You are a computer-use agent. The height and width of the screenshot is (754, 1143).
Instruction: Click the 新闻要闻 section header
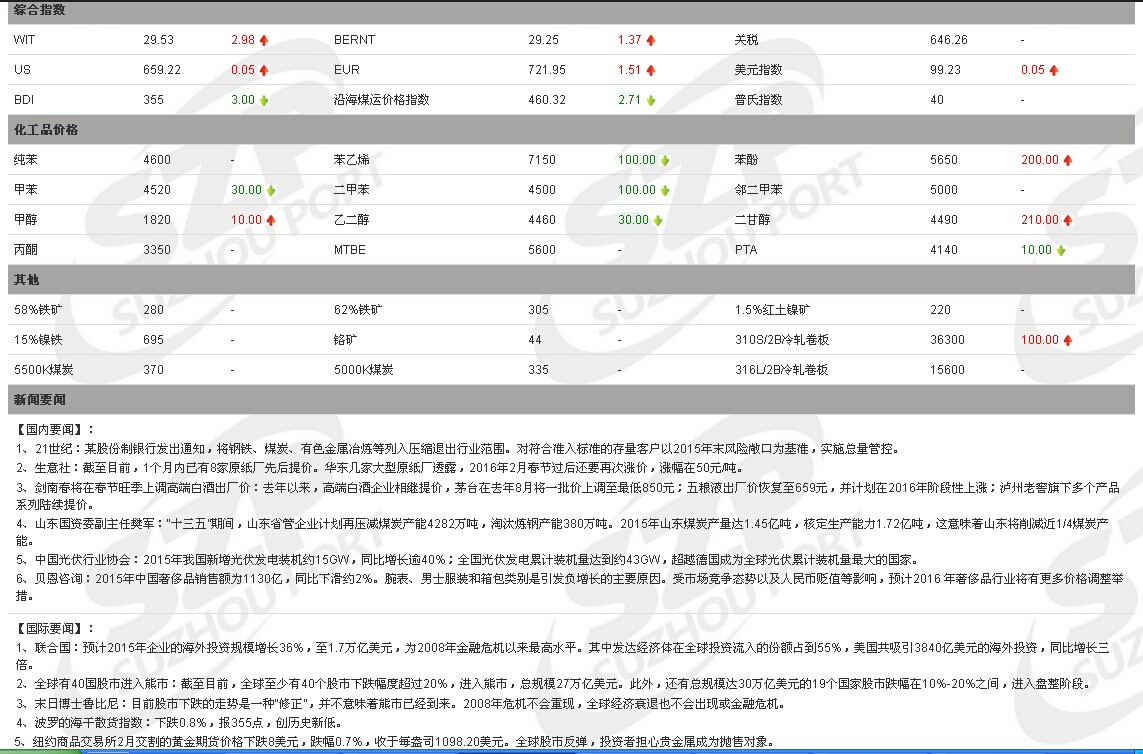pos(572,400)
